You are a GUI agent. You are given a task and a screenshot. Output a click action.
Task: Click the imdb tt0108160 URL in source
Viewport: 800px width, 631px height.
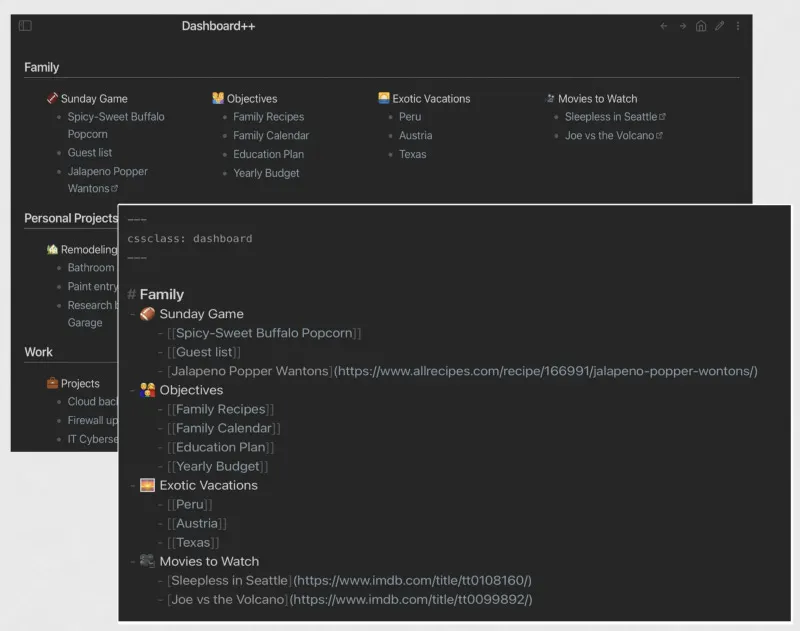(412, 580)
